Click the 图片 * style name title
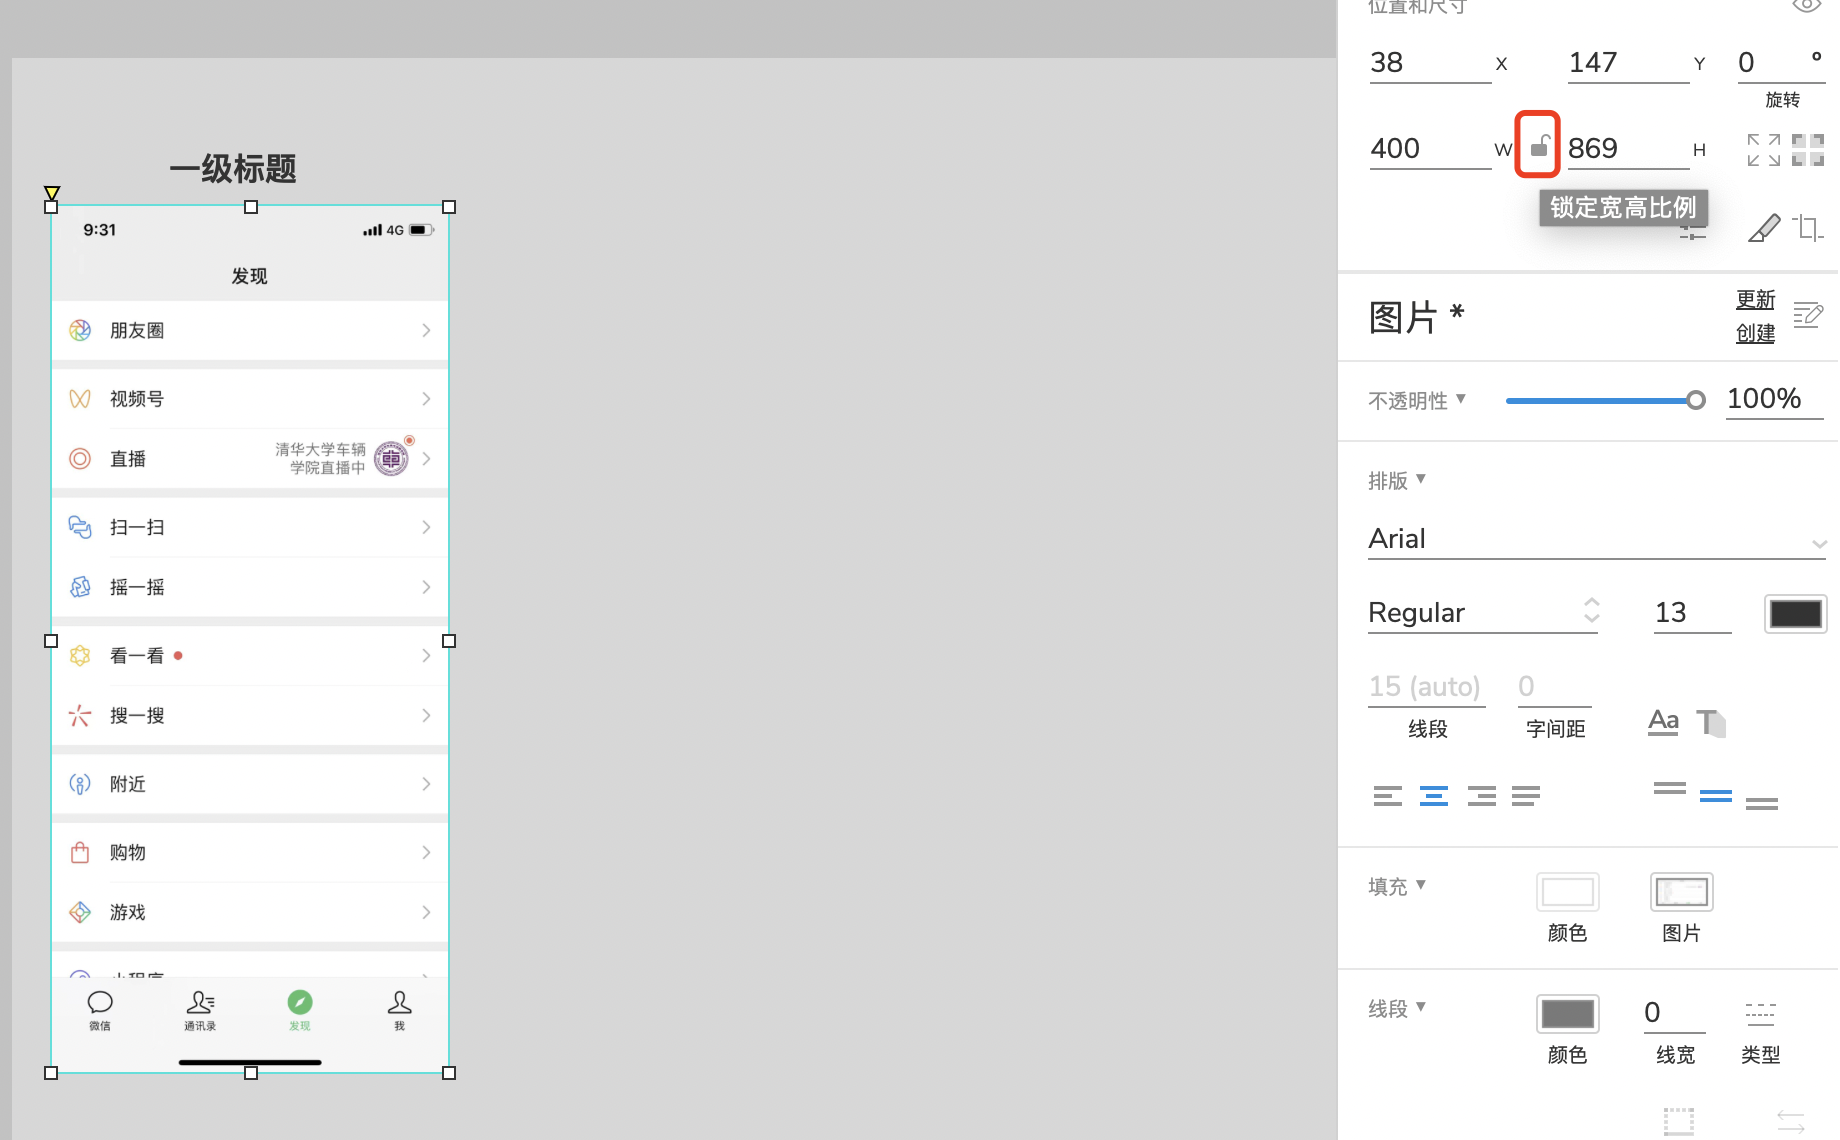Screen dimensions: 1840x1140 click(x=1415, y=317)
